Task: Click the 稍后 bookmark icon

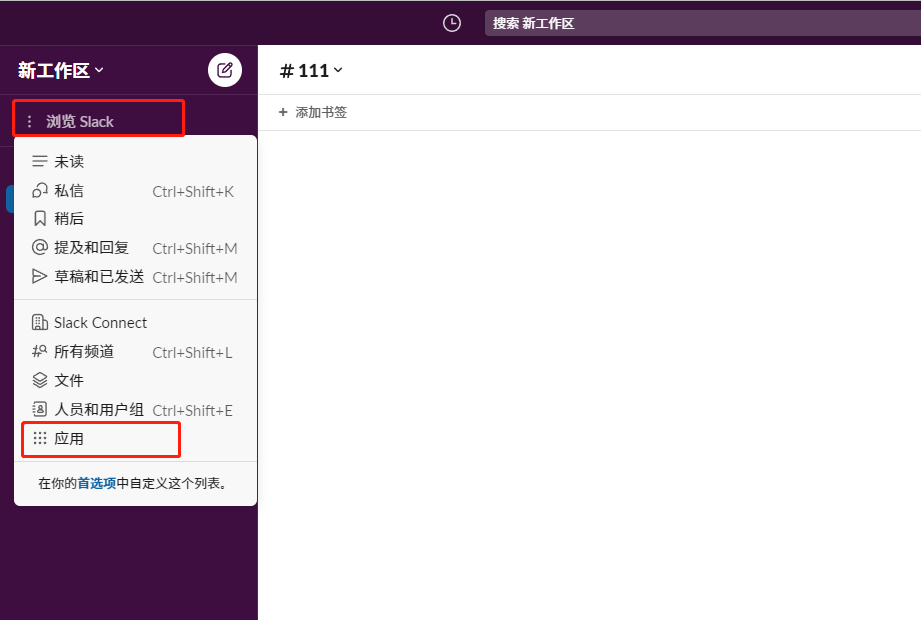Action: (39, 218)
